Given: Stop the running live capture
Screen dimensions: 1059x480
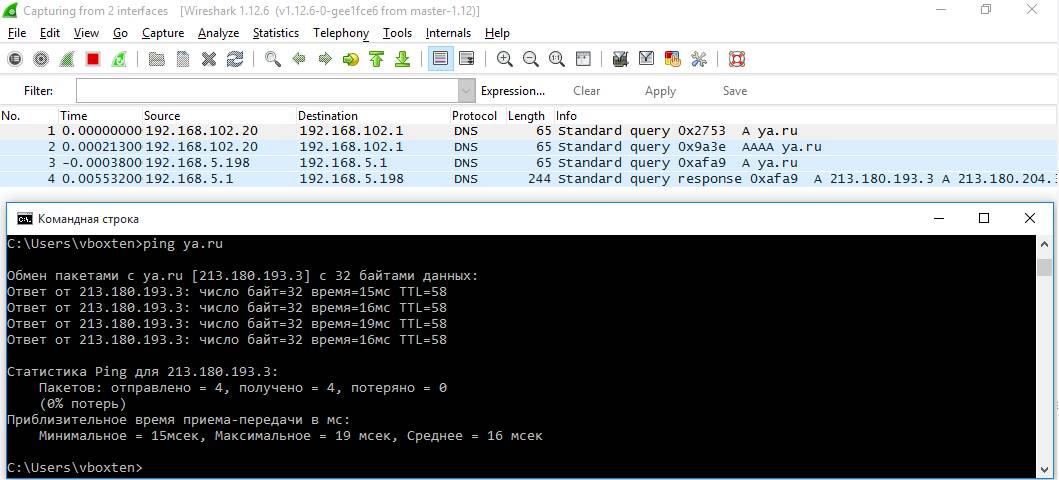Looking at the screenshot, I should click(x=92, y=59).
